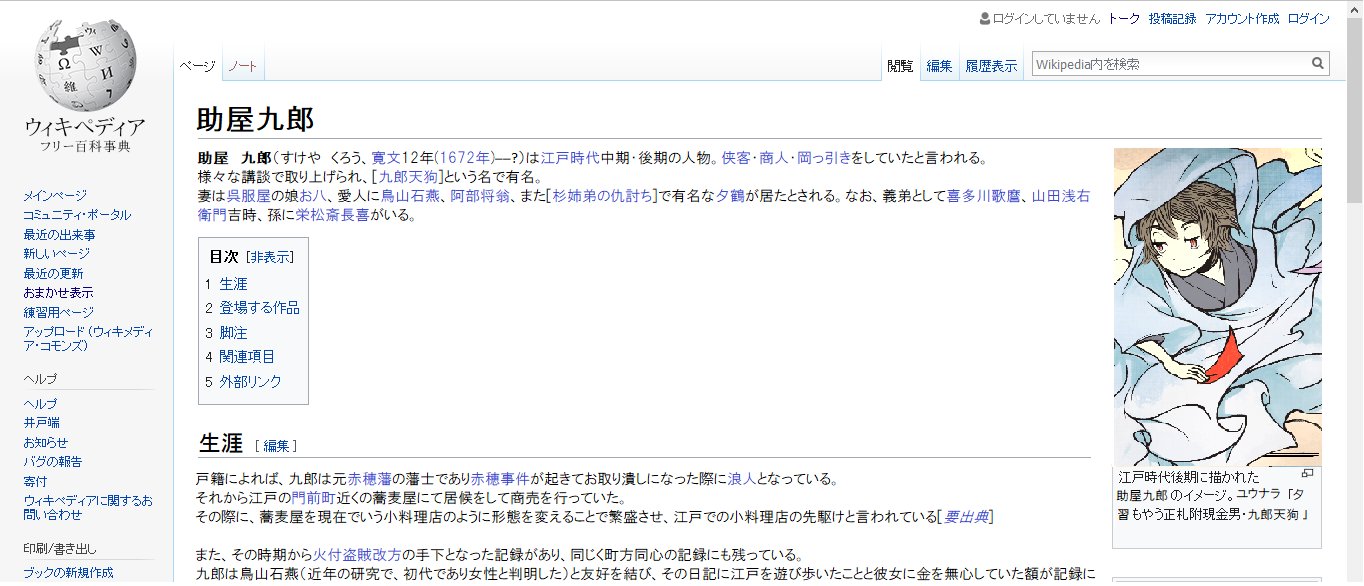Open the ヘルプ link under help section
The height and width of the screenshot is (586, 1364).
click(x=40, y=403)
